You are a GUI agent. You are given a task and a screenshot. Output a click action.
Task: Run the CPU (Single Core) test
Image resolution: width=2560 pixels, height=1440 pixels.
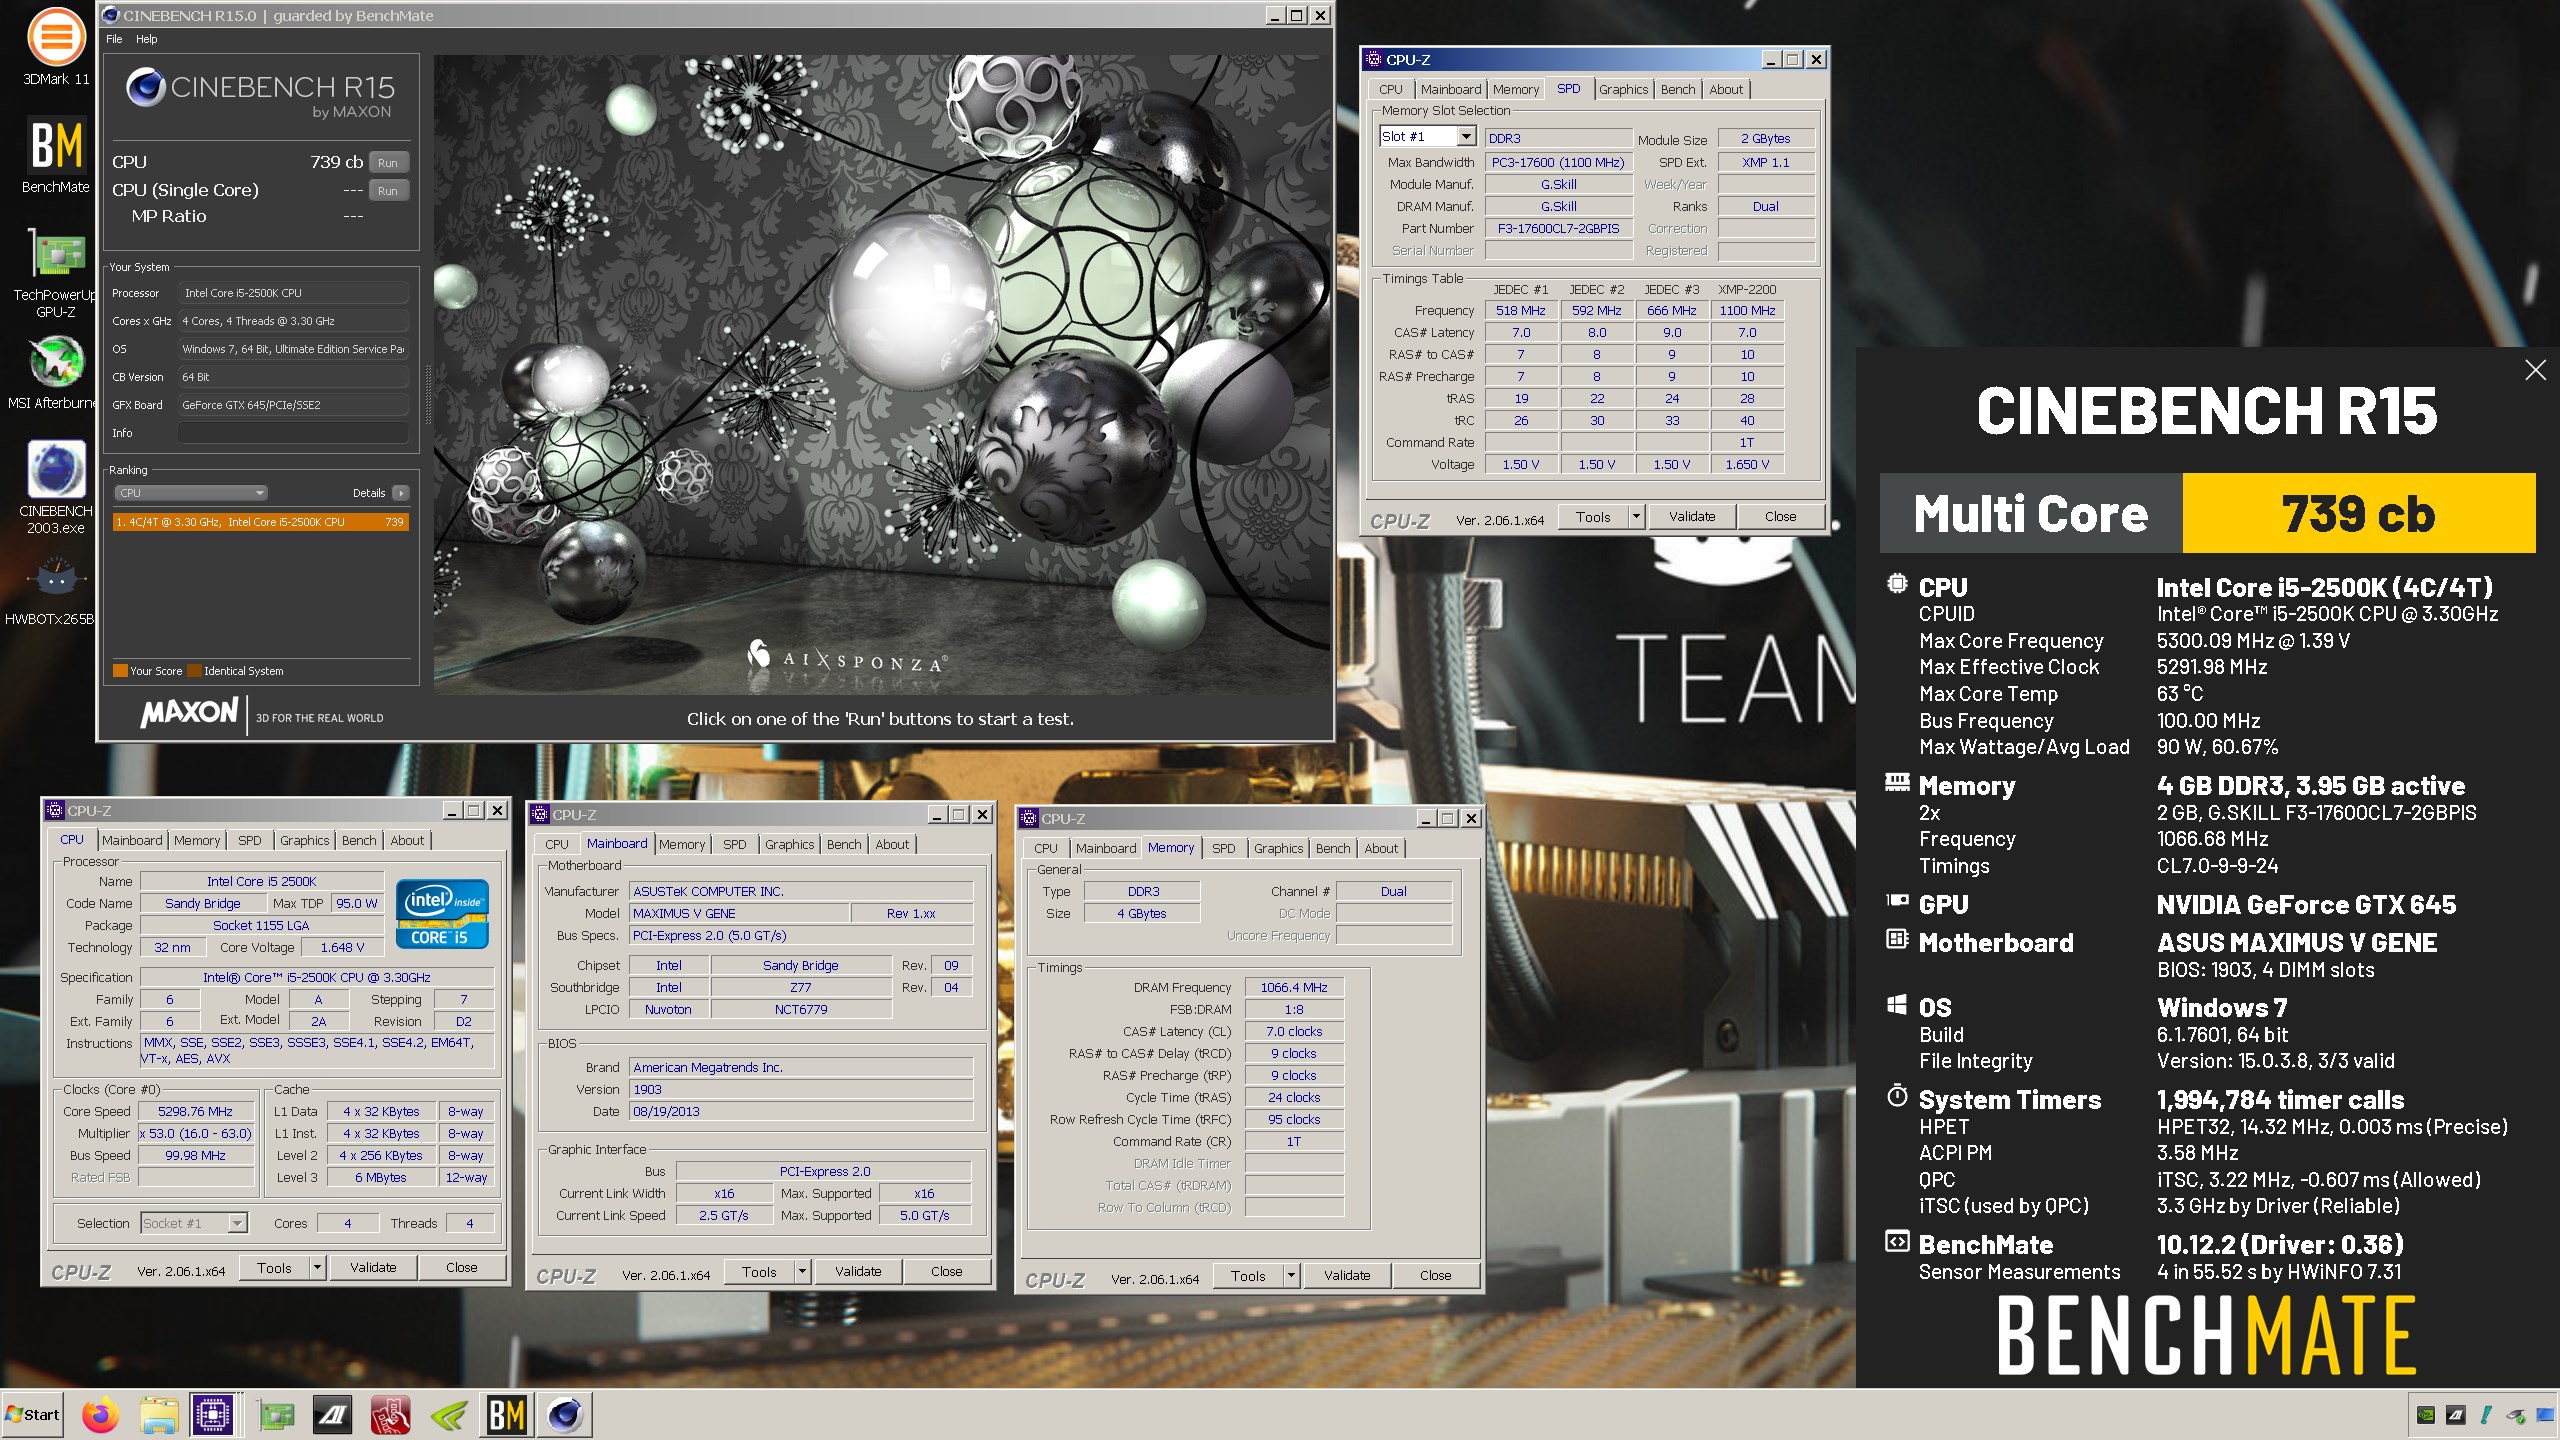pos(388,190)
